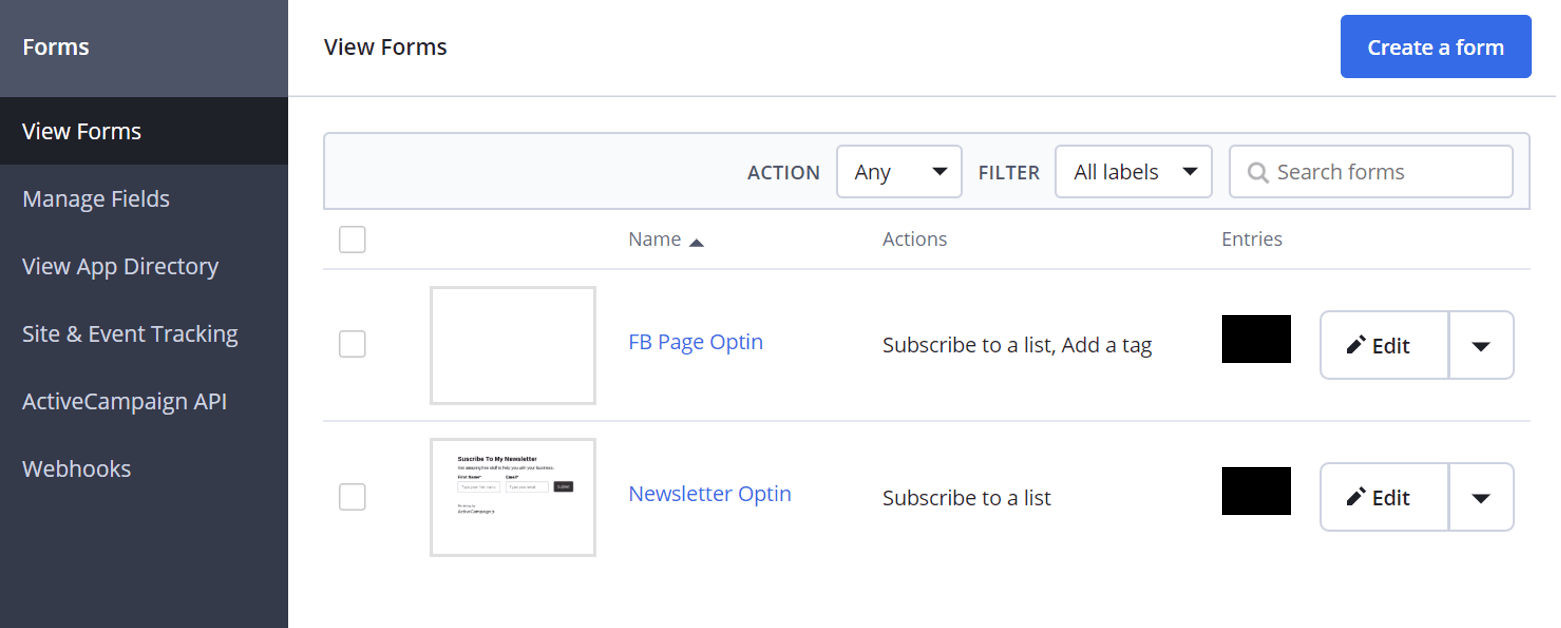Click the Create a form button
1561x628 pixels.
point(1435,47)
